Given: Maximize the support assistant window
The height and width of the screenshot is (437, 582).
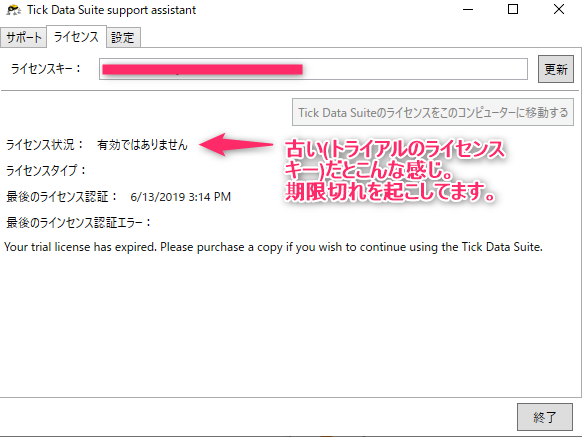Looking at the screenshot, I should [513, 10].
